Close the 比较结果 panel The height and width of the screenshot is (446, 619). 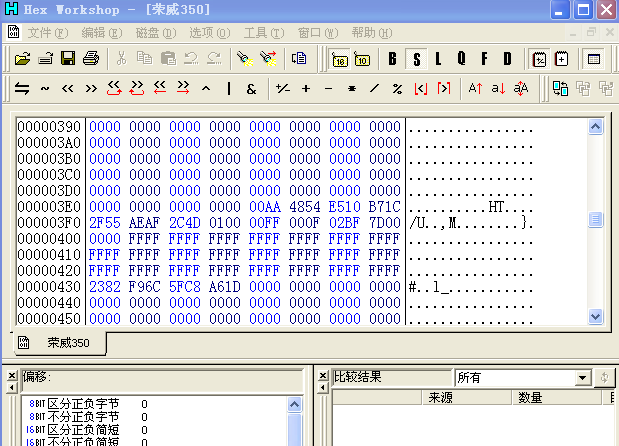[323, 376]
